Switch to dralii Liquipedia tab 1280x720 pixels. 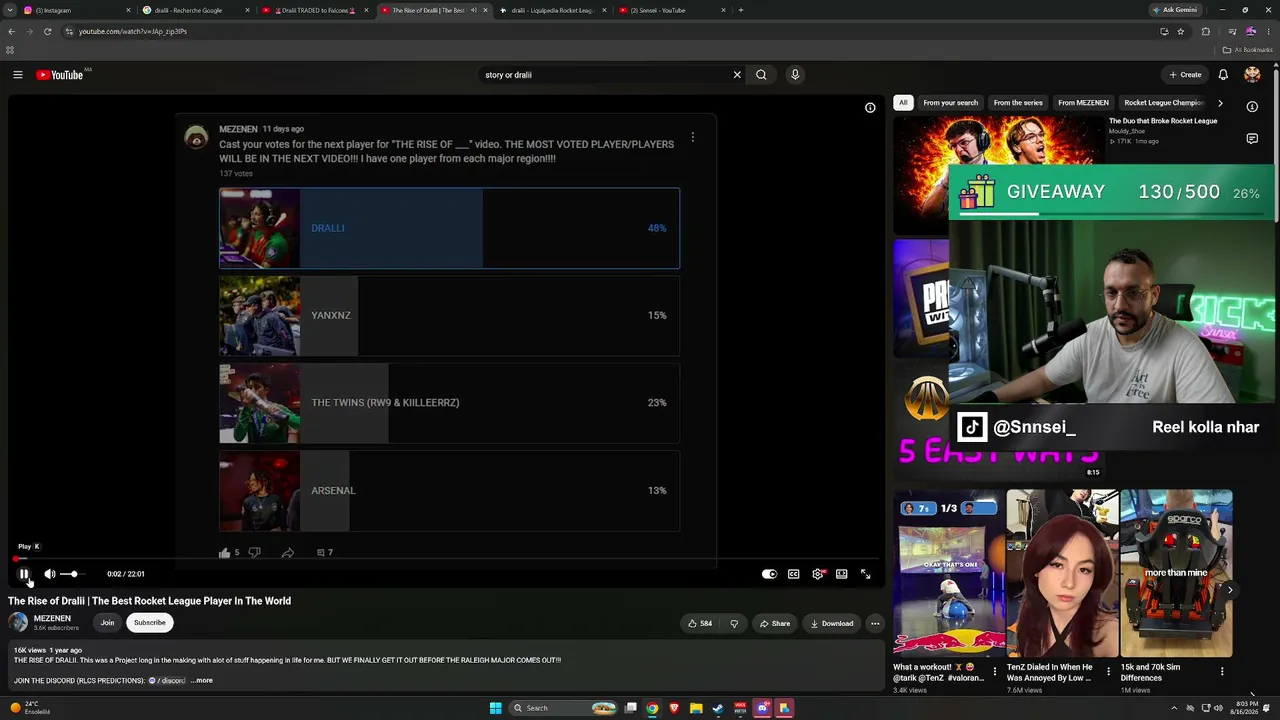click(553, 10)
